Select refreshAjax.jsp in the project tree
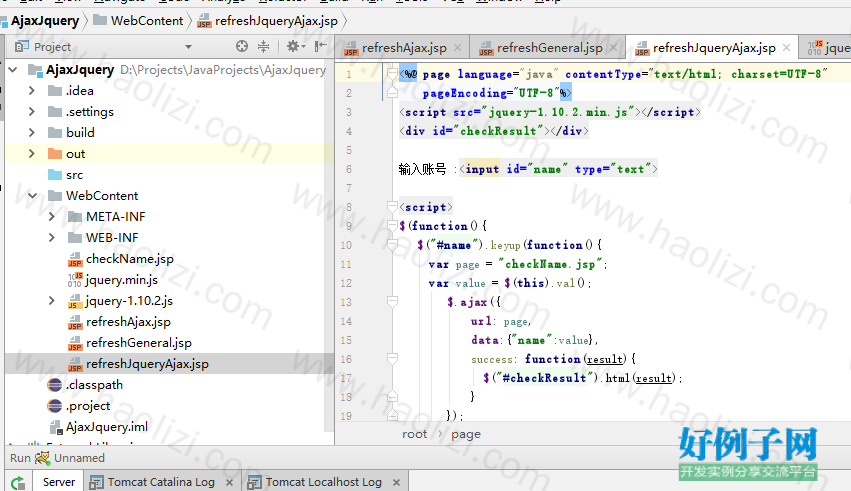This screenshot has width=851, height=491. 128,322
